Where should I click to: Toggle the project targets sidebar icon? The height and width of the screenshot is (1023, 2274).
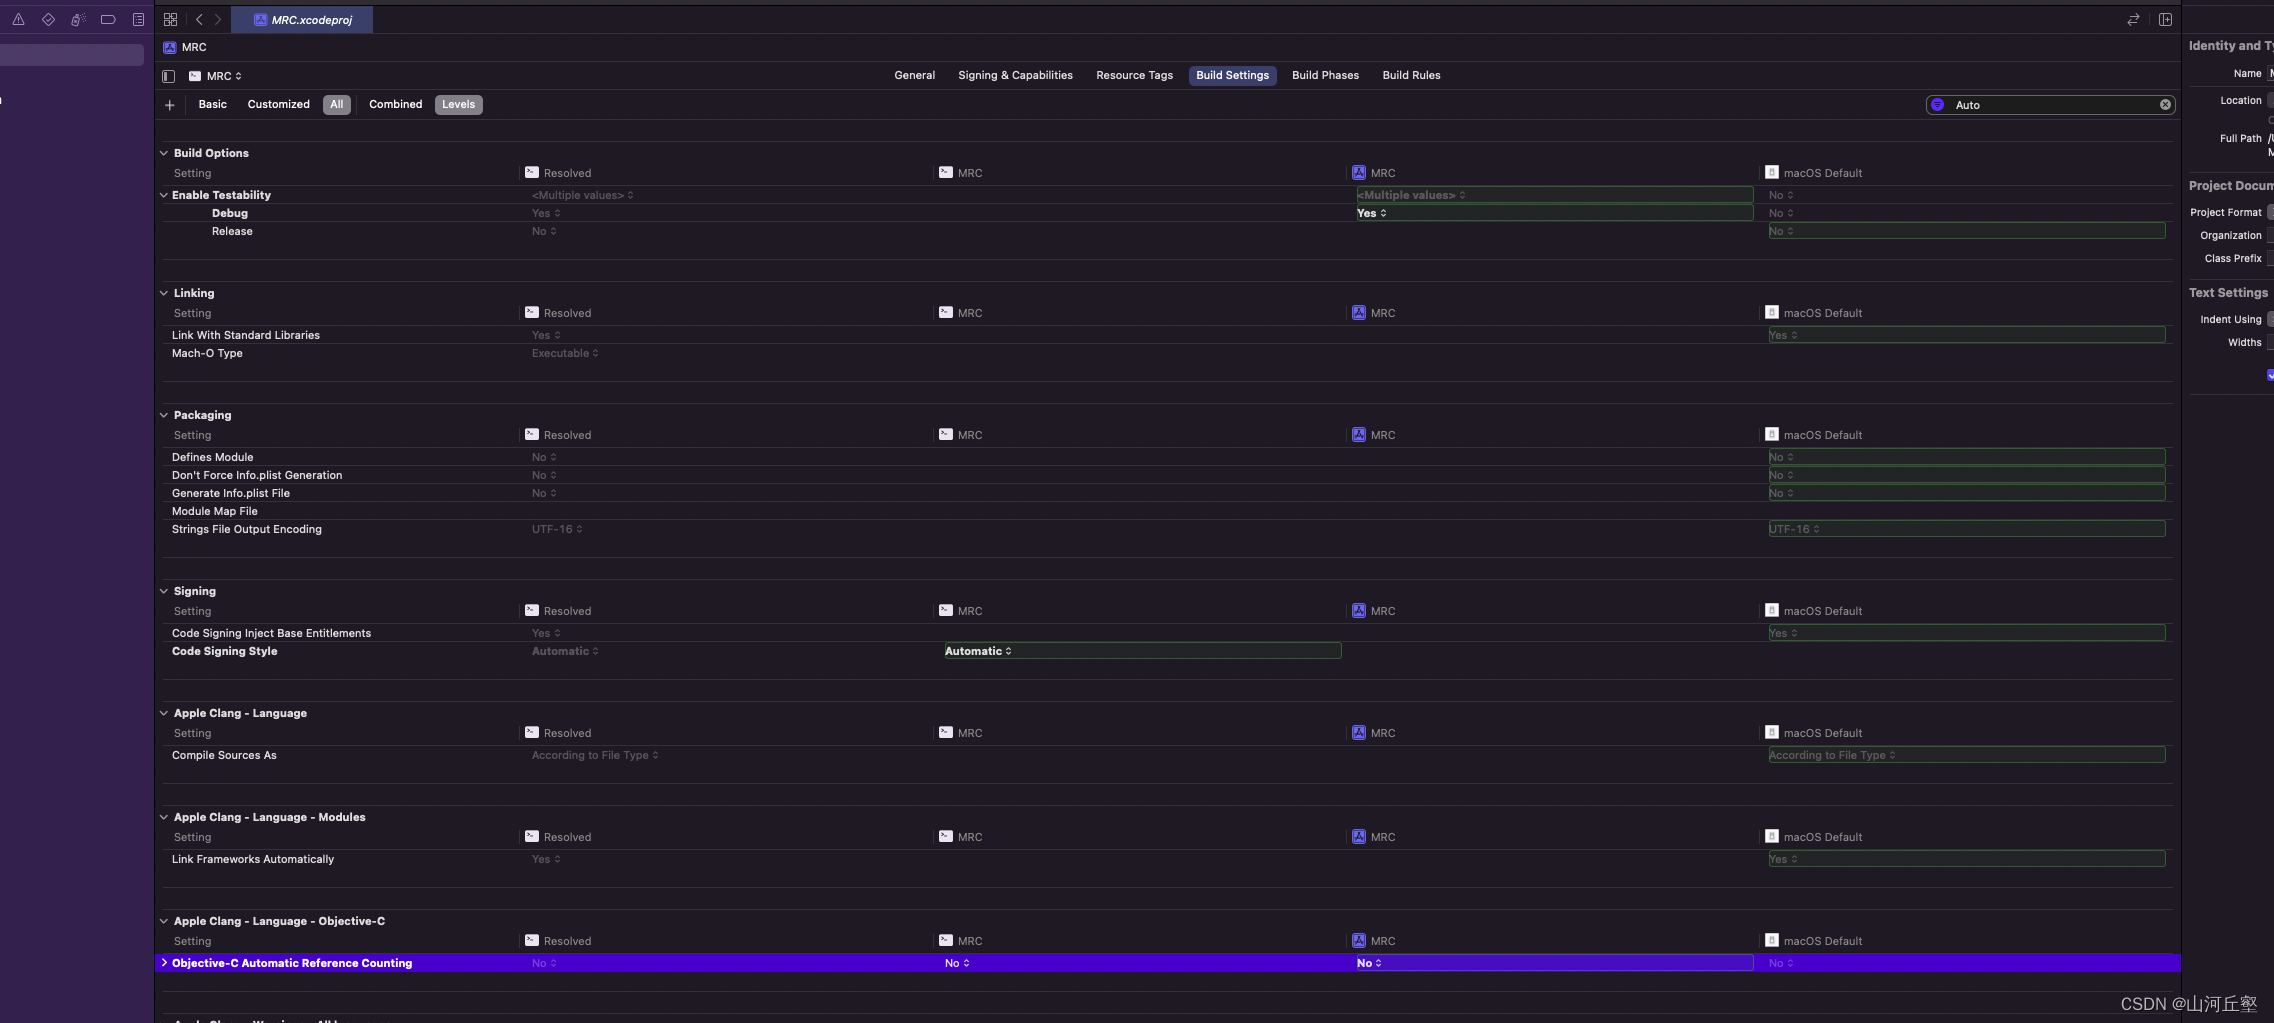[168, 76]
